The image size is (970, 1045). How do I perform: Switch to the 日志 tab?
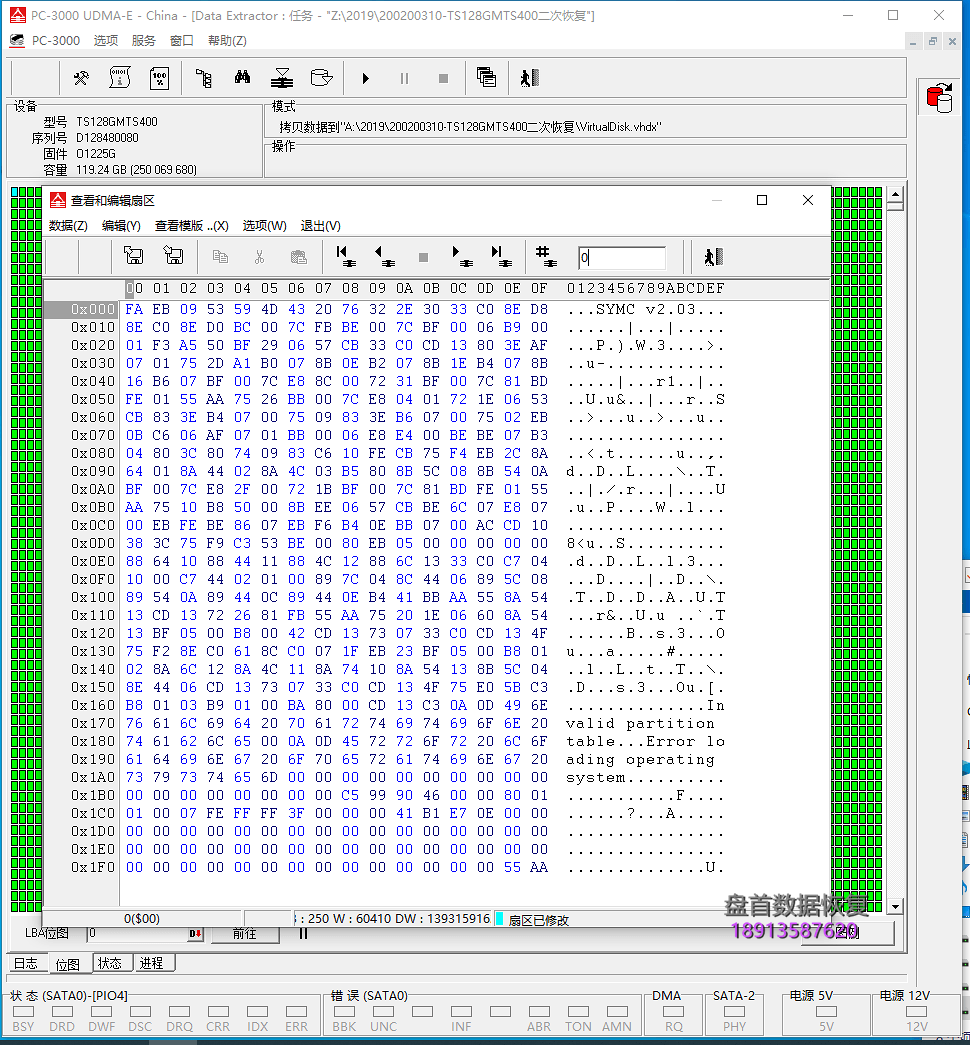coord(26,963)
